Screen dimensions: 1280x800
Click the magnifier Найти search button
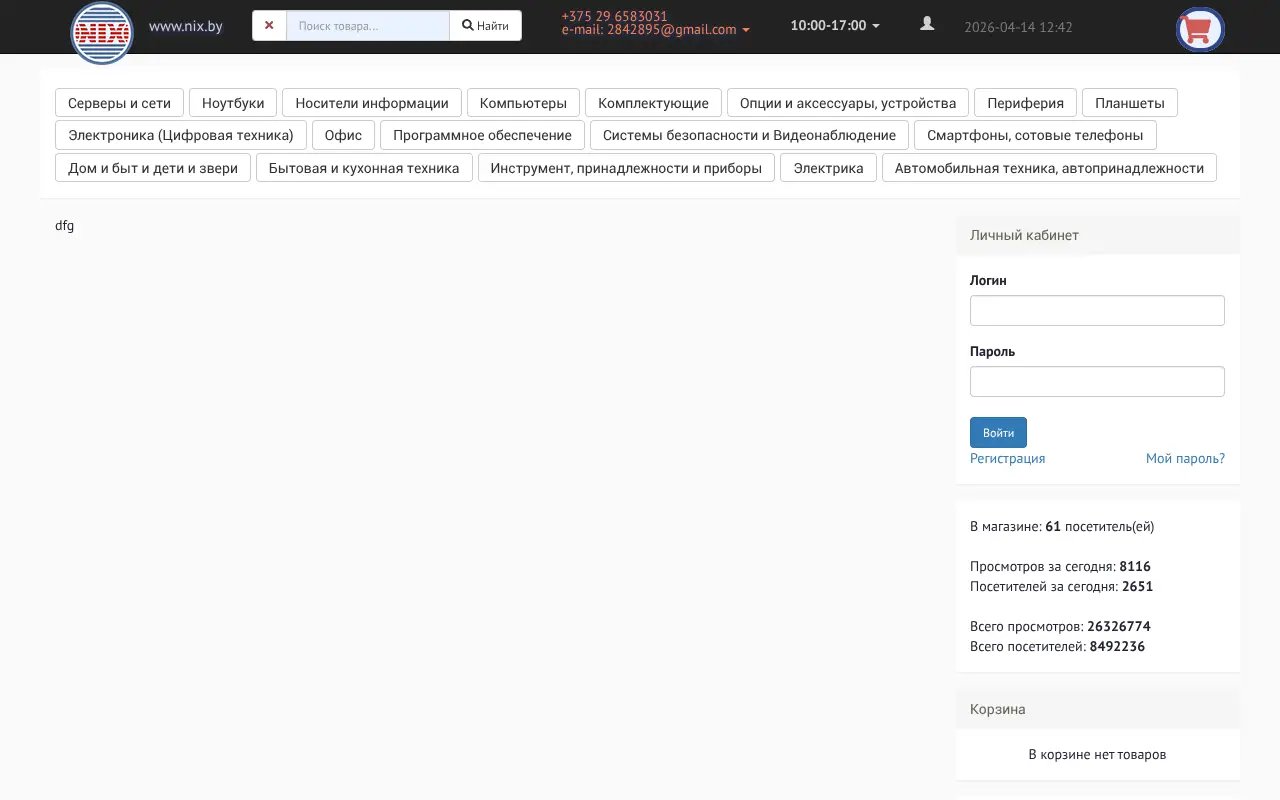click(485, 25)
